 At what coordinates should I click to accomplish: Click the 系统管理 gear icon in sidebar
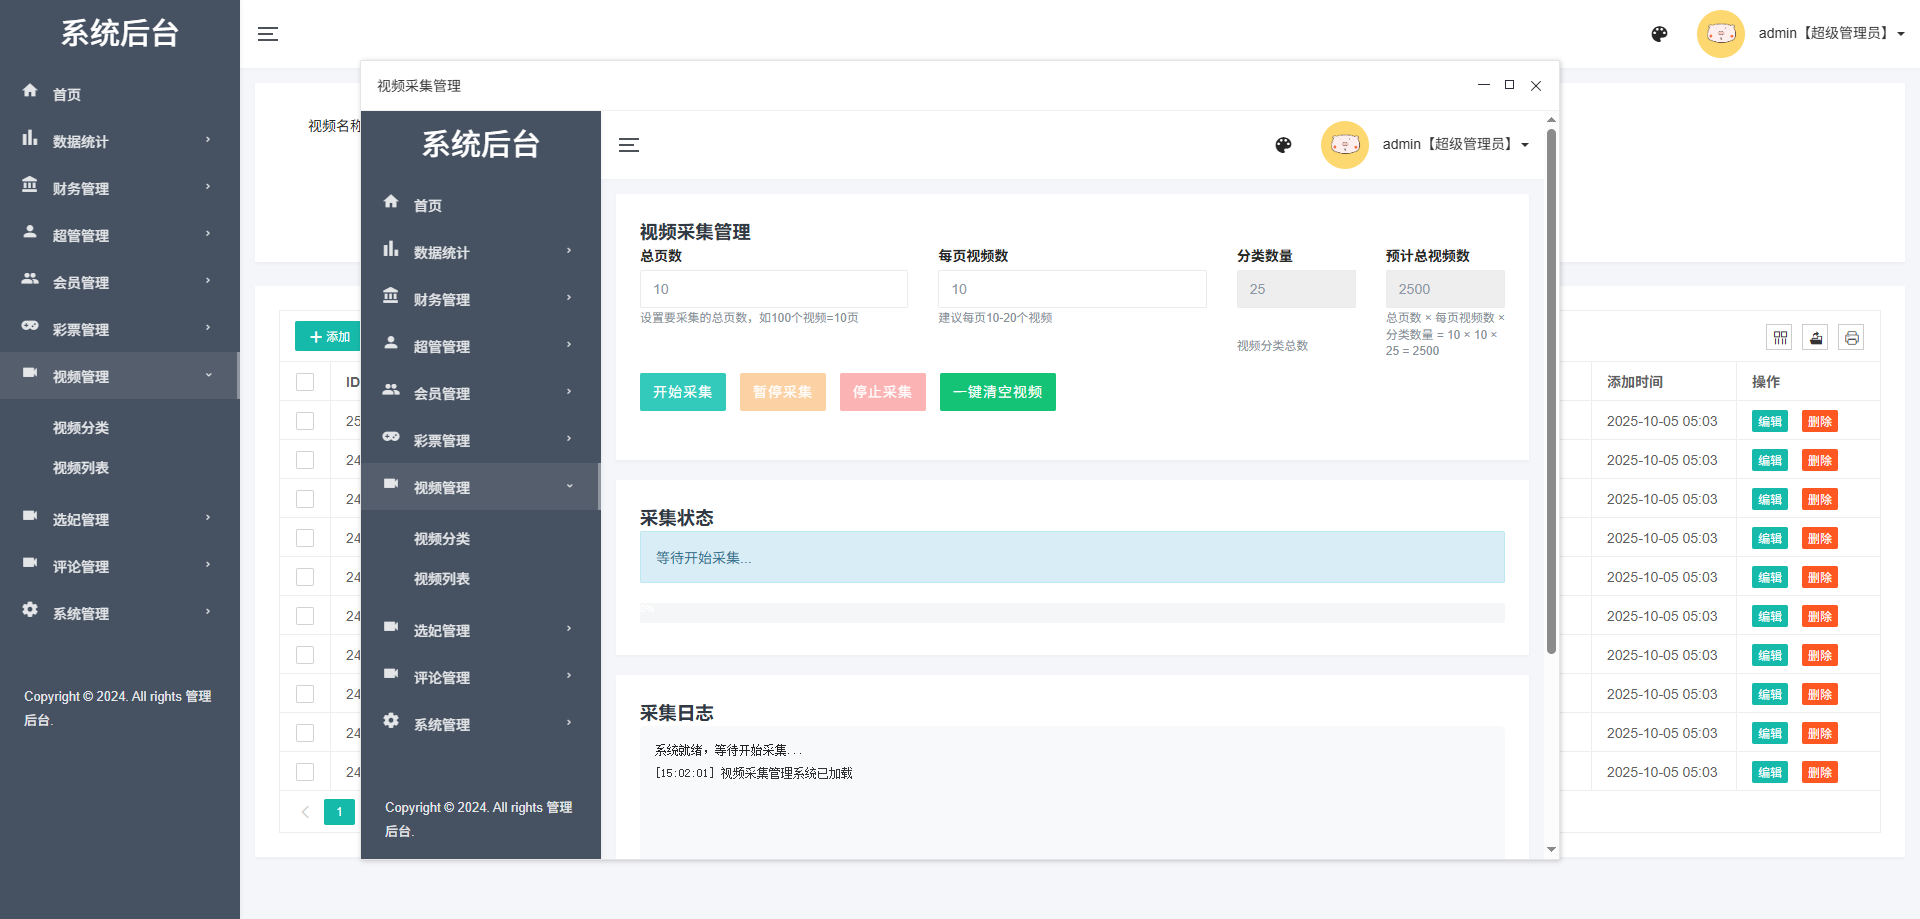click(29, 610)
